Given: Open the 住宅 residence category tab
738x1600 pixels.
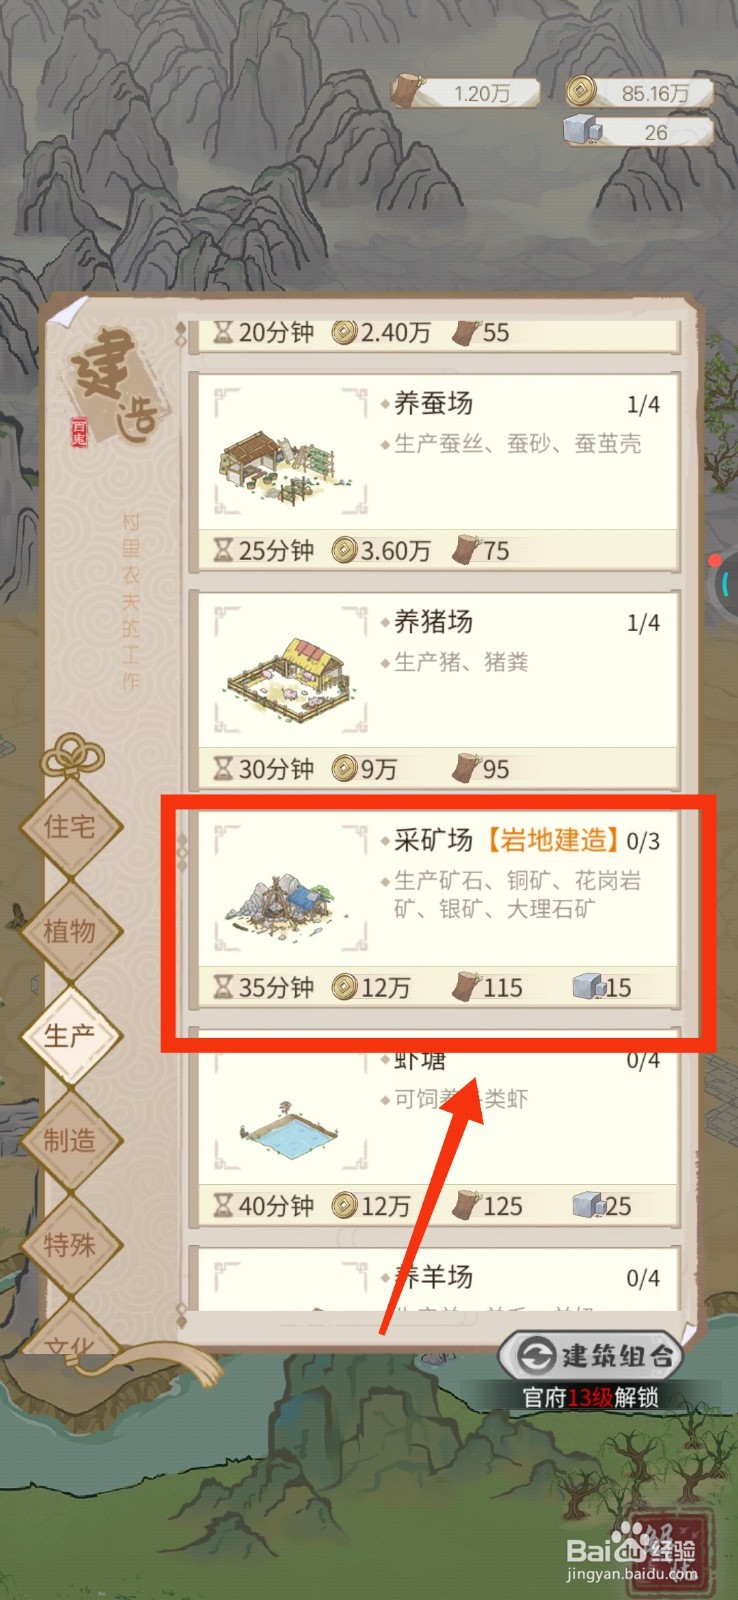Looking at the screenshot, I should [69, 826].
